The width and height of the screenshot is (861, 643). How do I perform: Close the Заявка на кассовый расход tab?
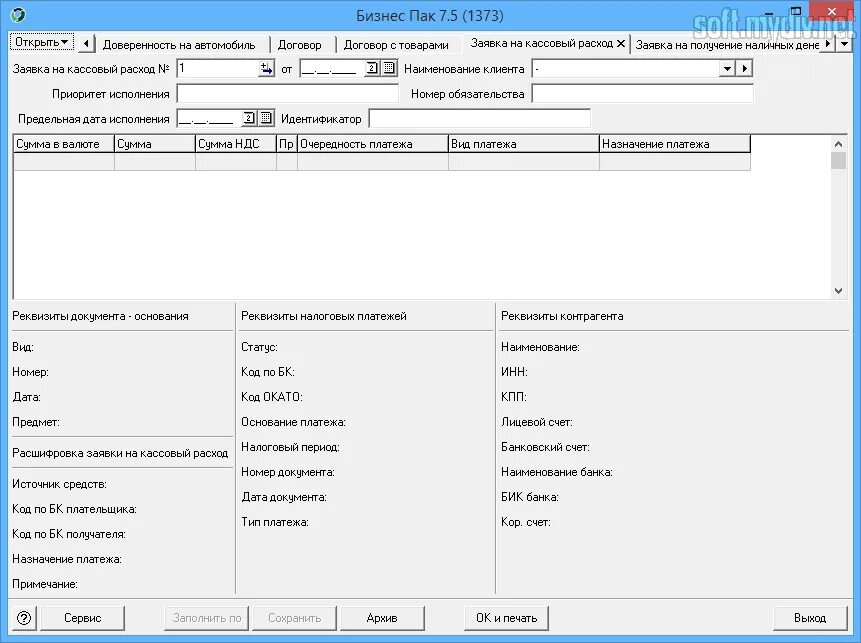point(620,43)
